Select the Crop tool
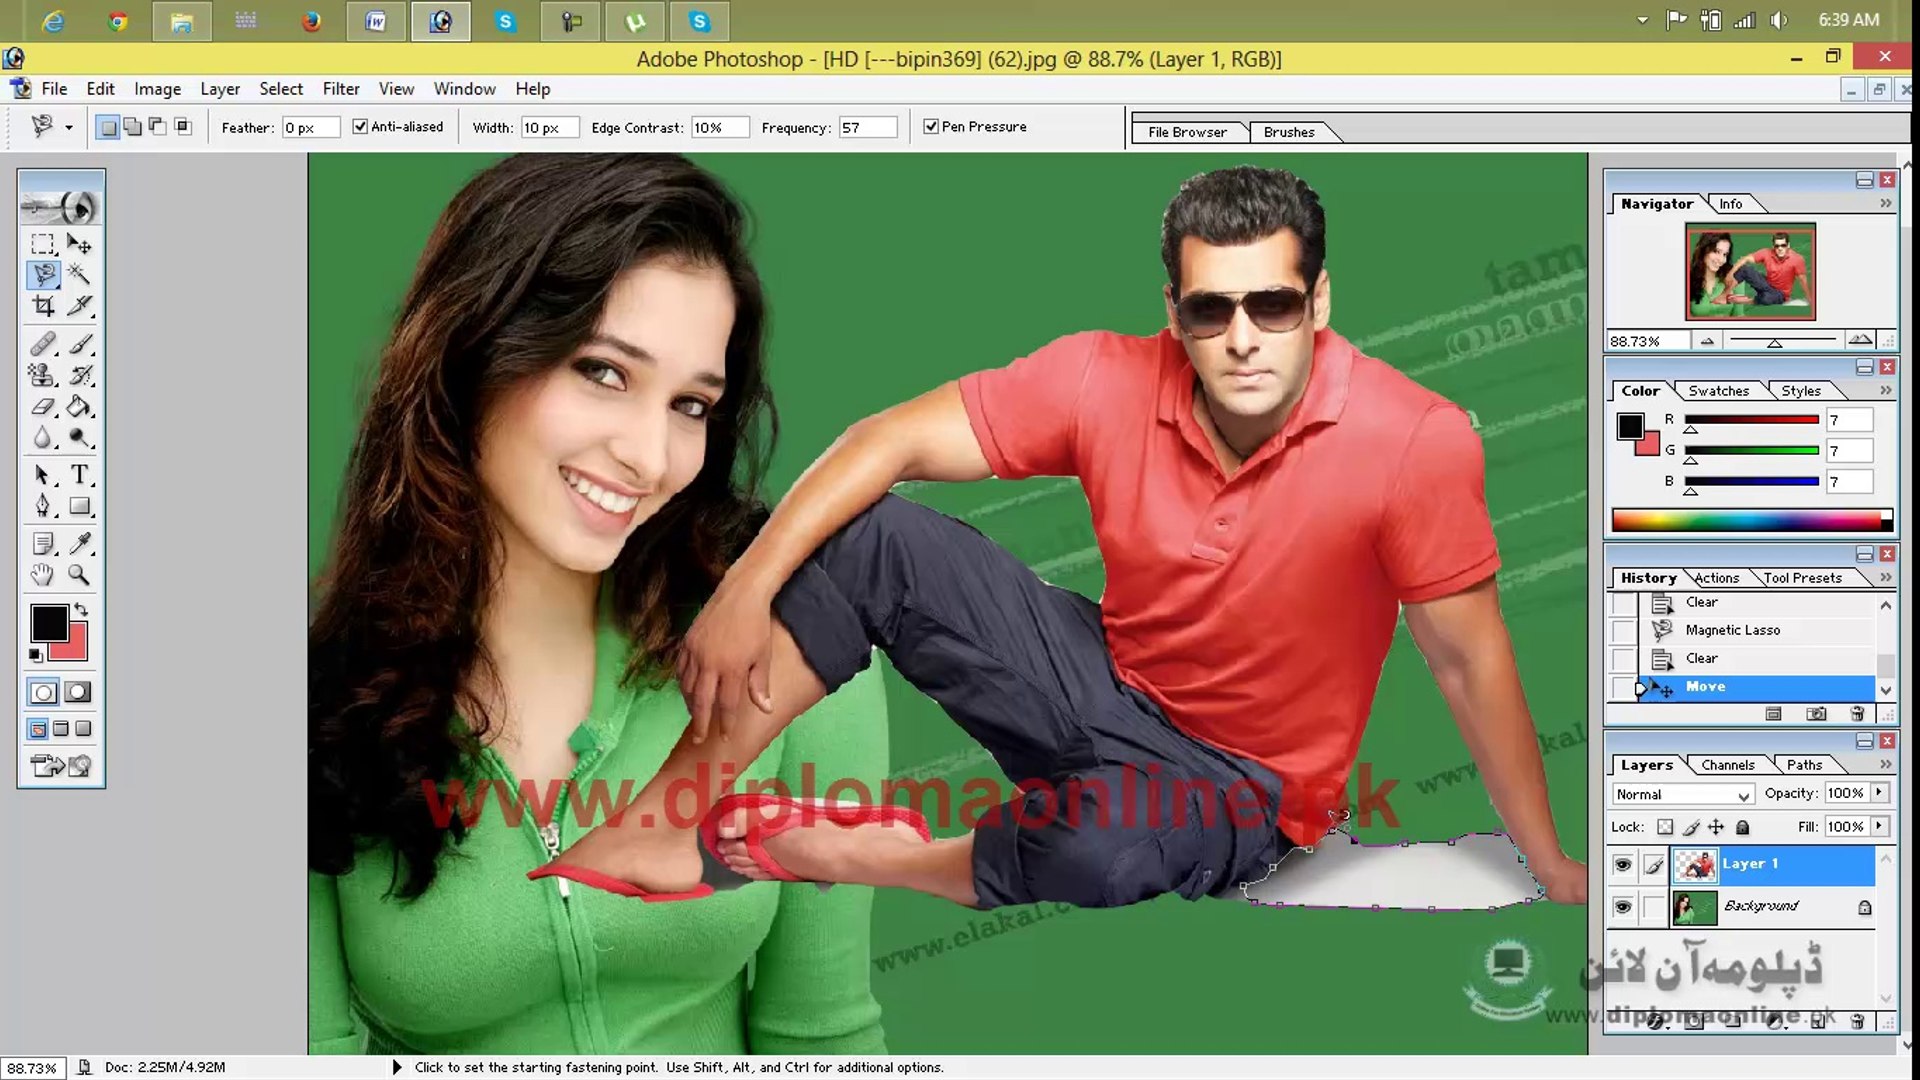 (43, 306)
